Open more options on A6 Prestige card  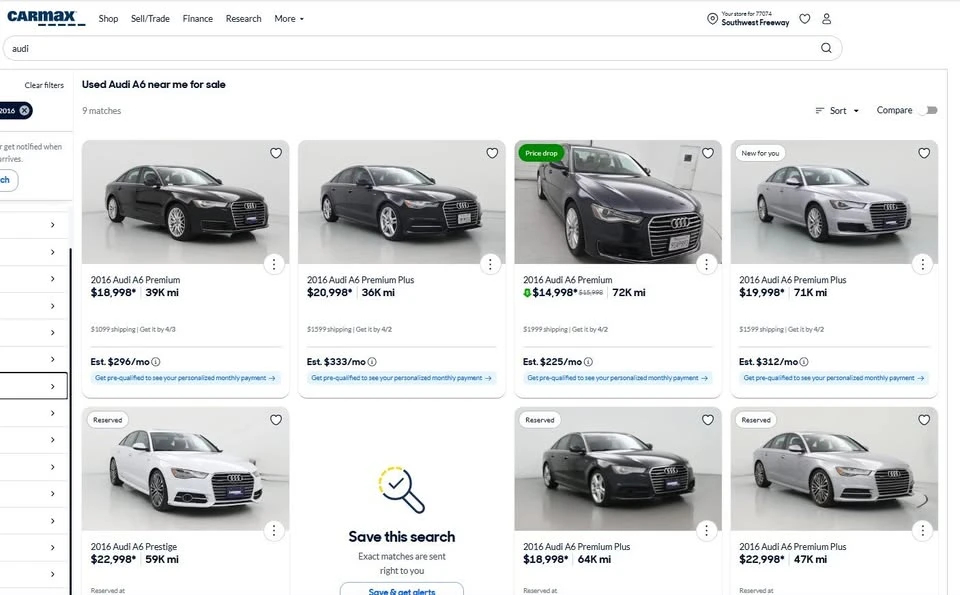274,531
